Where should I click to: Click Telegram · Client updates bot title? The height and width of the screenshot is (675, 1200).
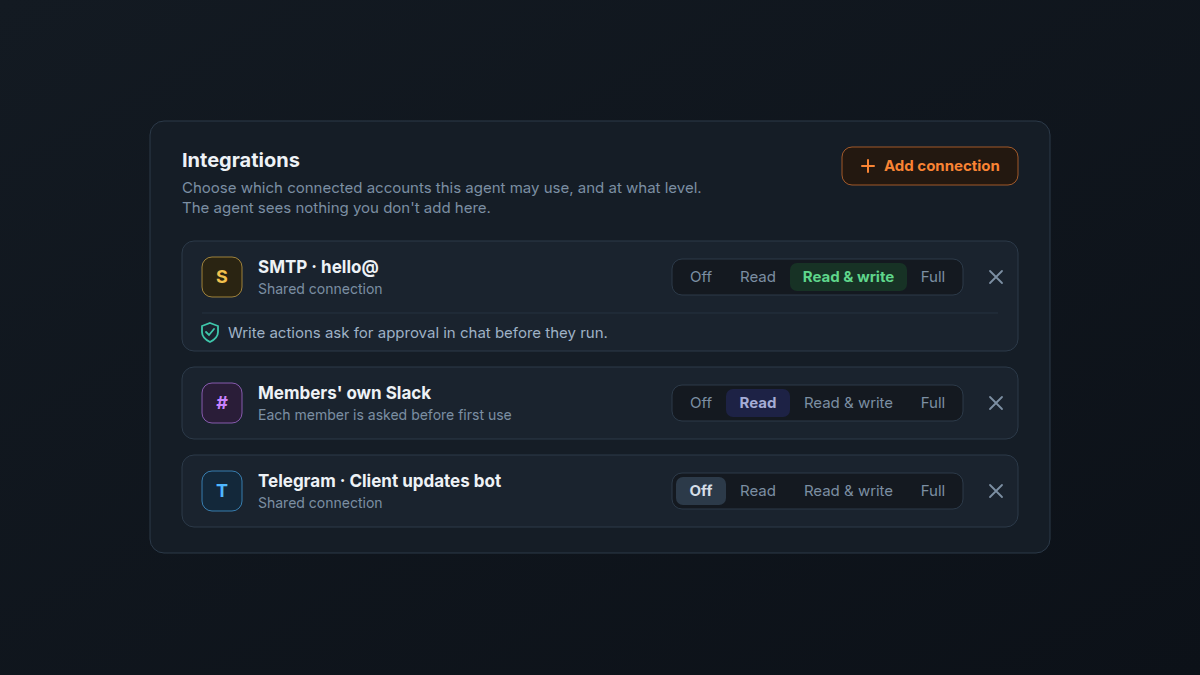tap(380, 481)
